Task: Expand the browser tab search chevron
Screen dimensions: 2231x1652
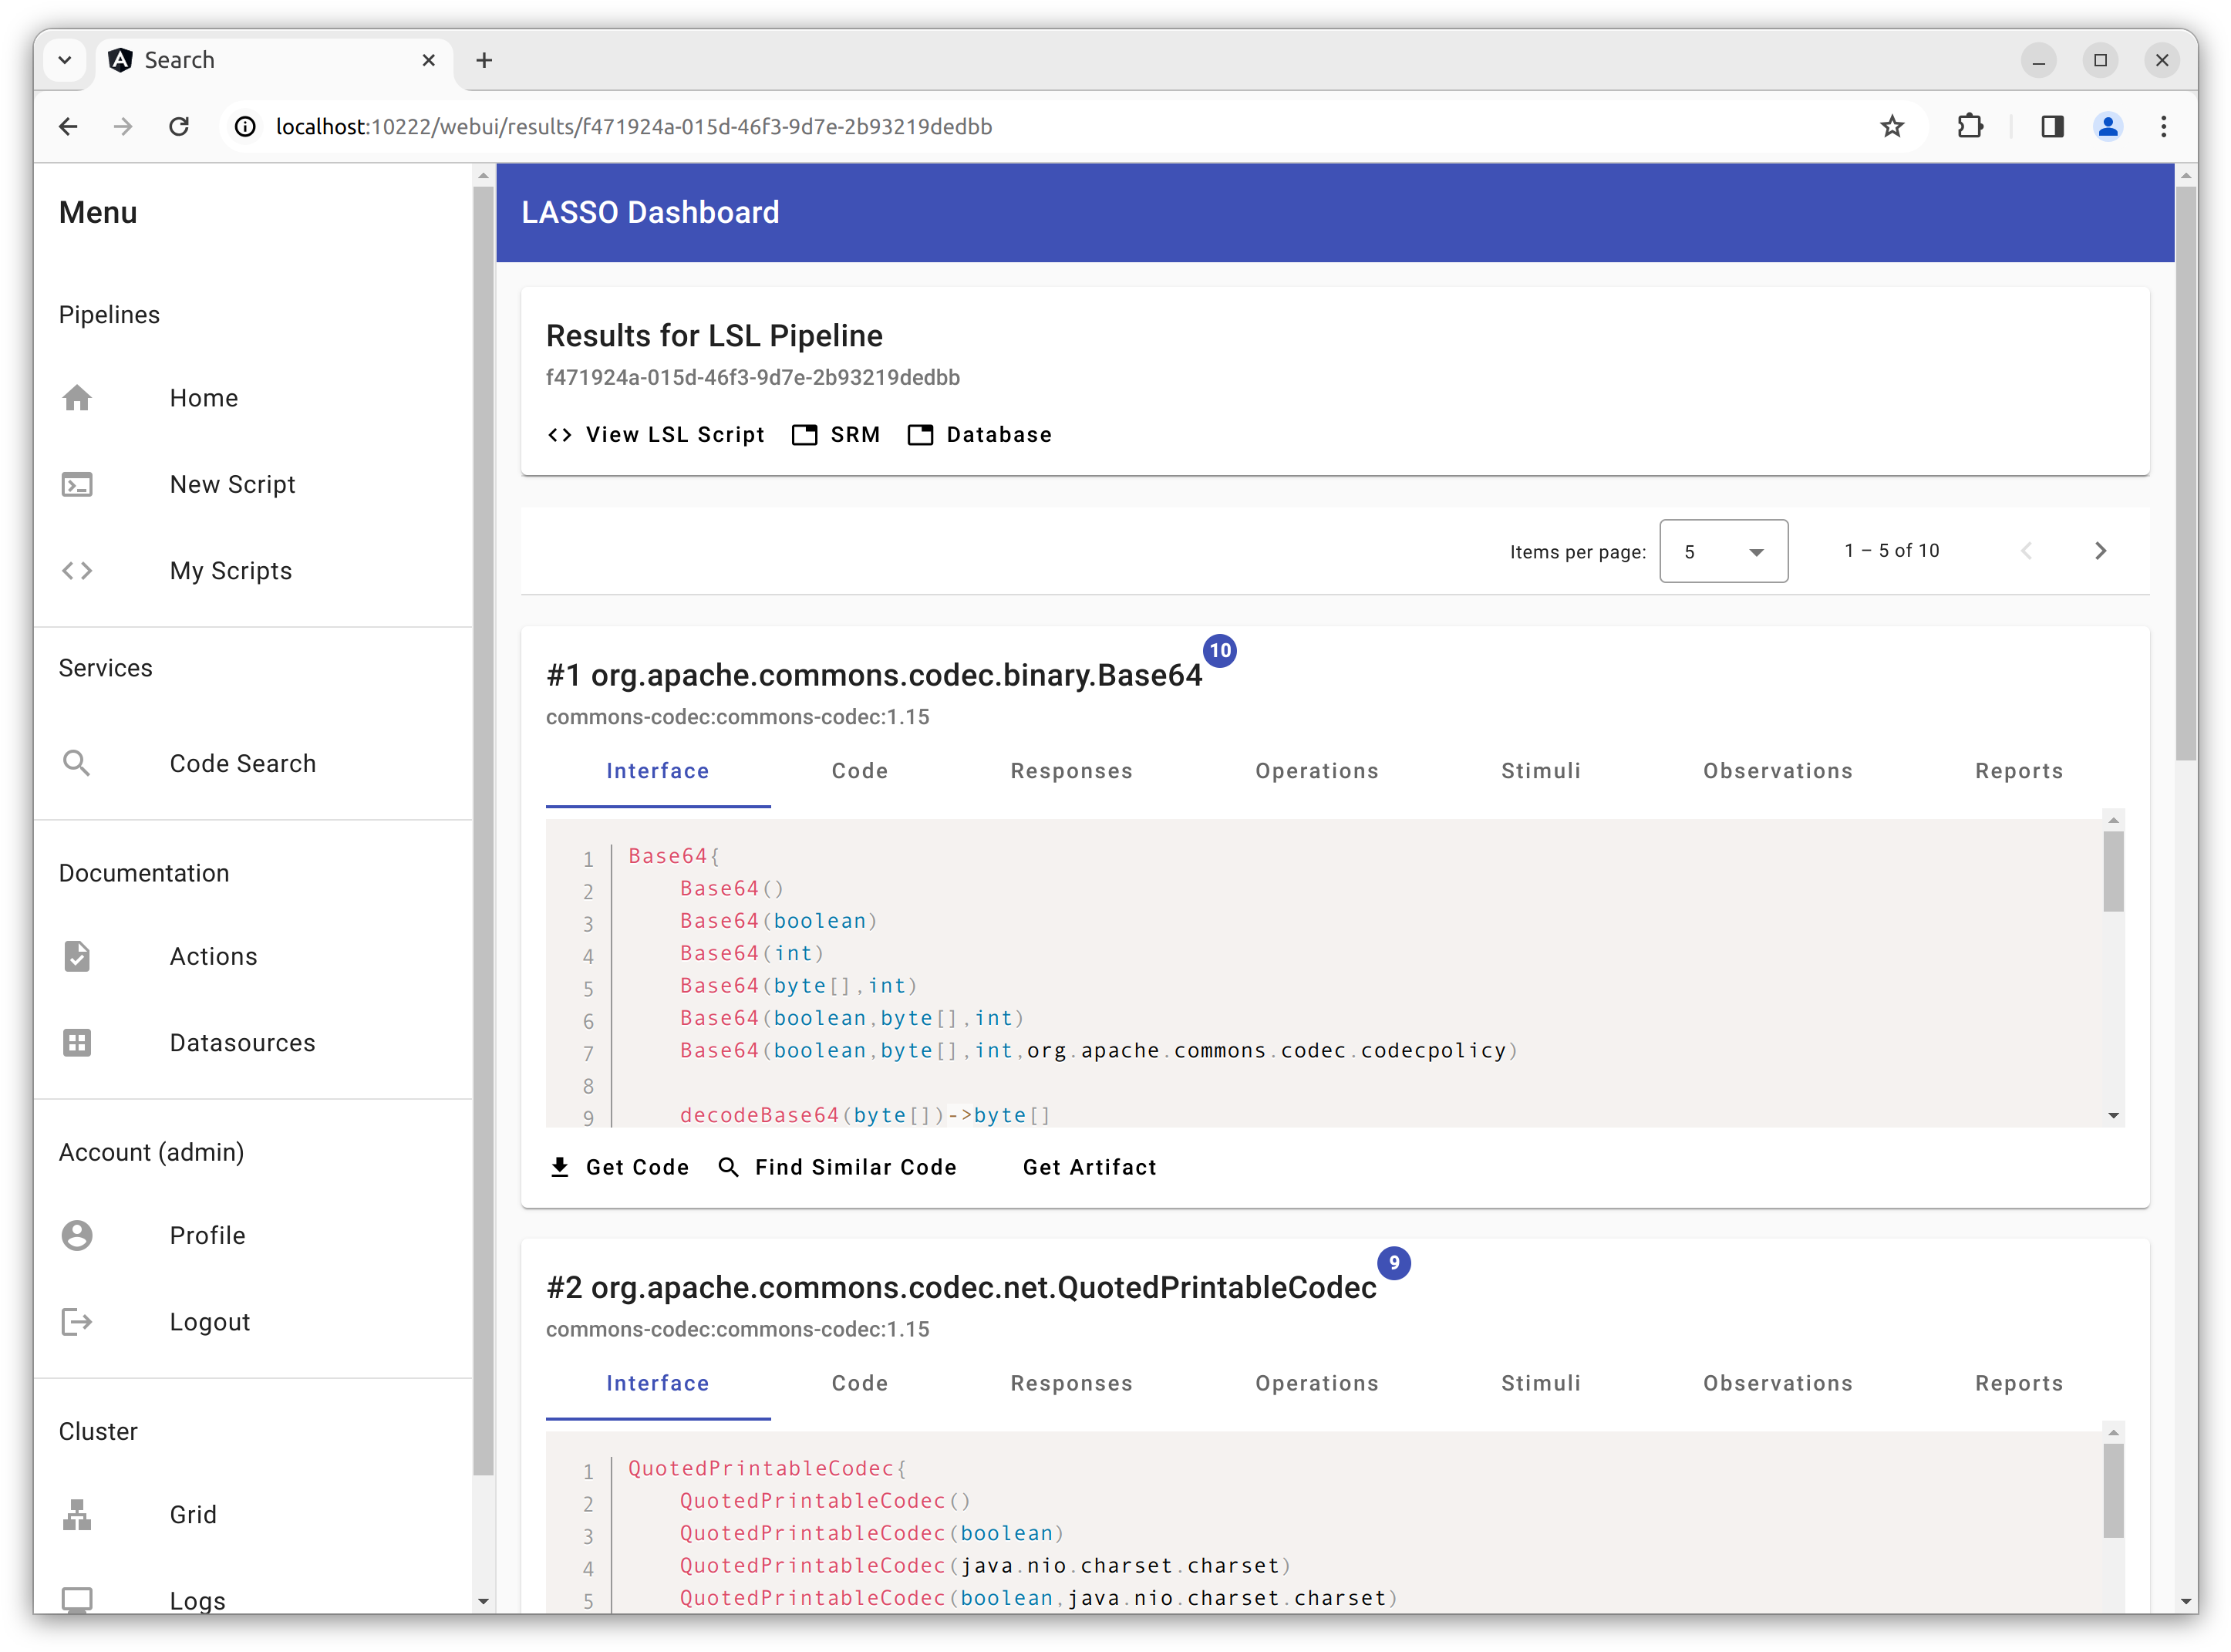Action: coord(65,60)
